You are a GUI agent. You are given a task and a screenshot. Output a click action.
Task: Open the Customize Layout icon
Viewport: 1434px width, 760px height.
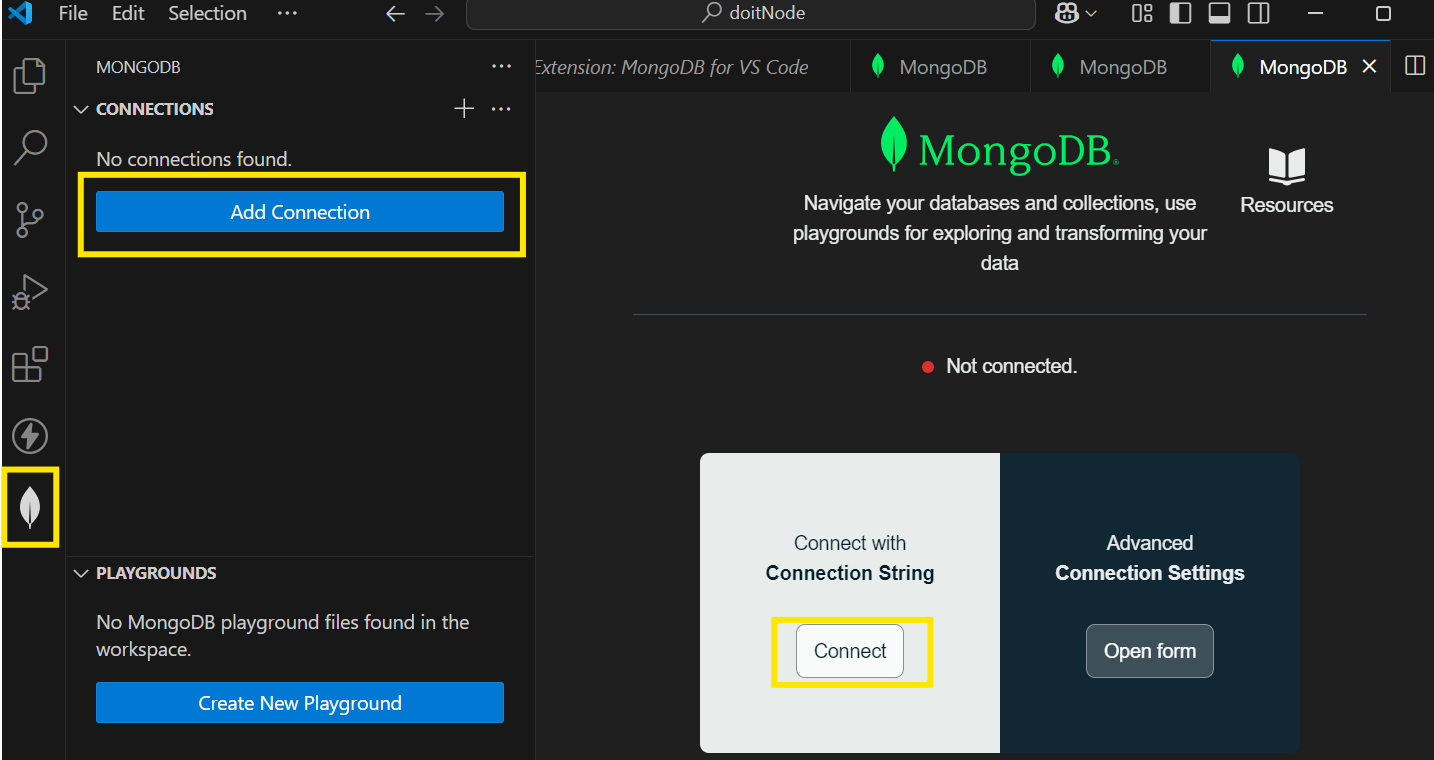click(x=1142, y=13)
